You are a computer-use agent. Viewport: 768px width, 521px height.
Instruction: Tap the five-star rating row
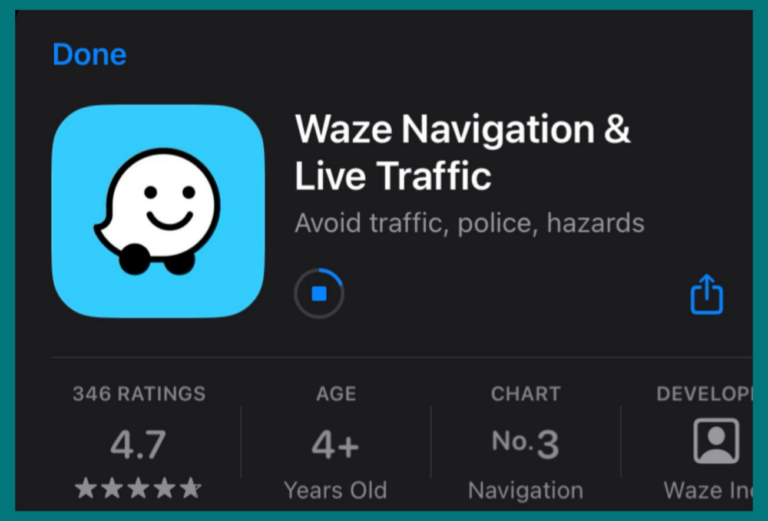138,488
